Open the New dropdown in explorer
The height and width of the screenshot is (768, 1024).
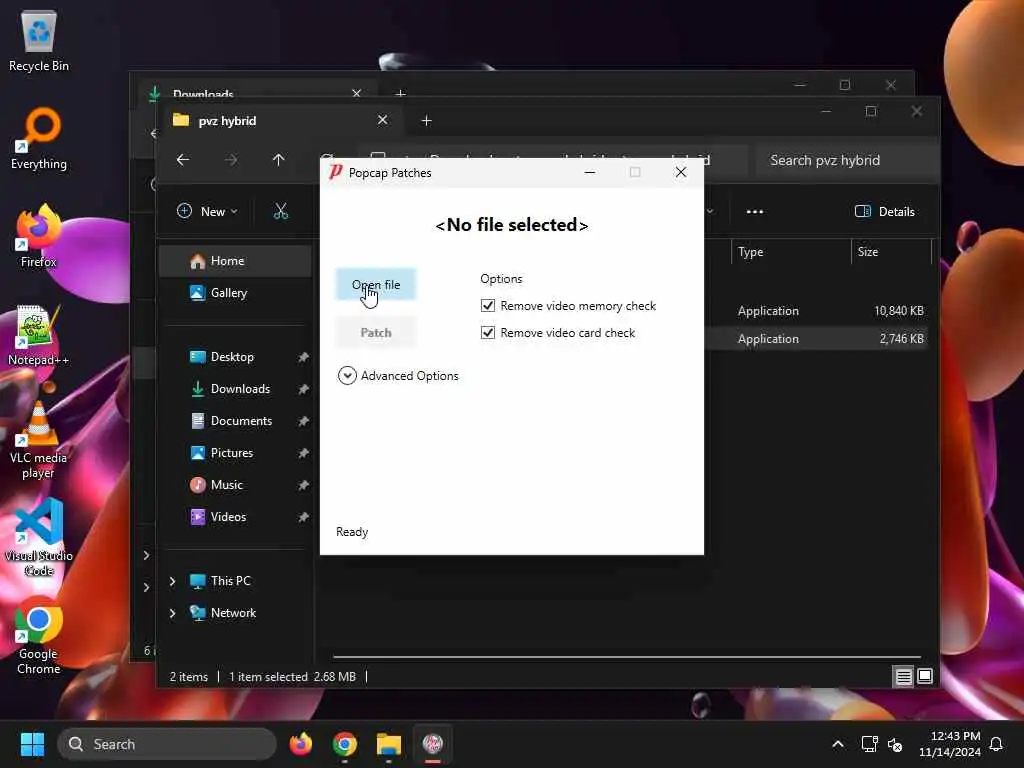(x=207, y=212)
